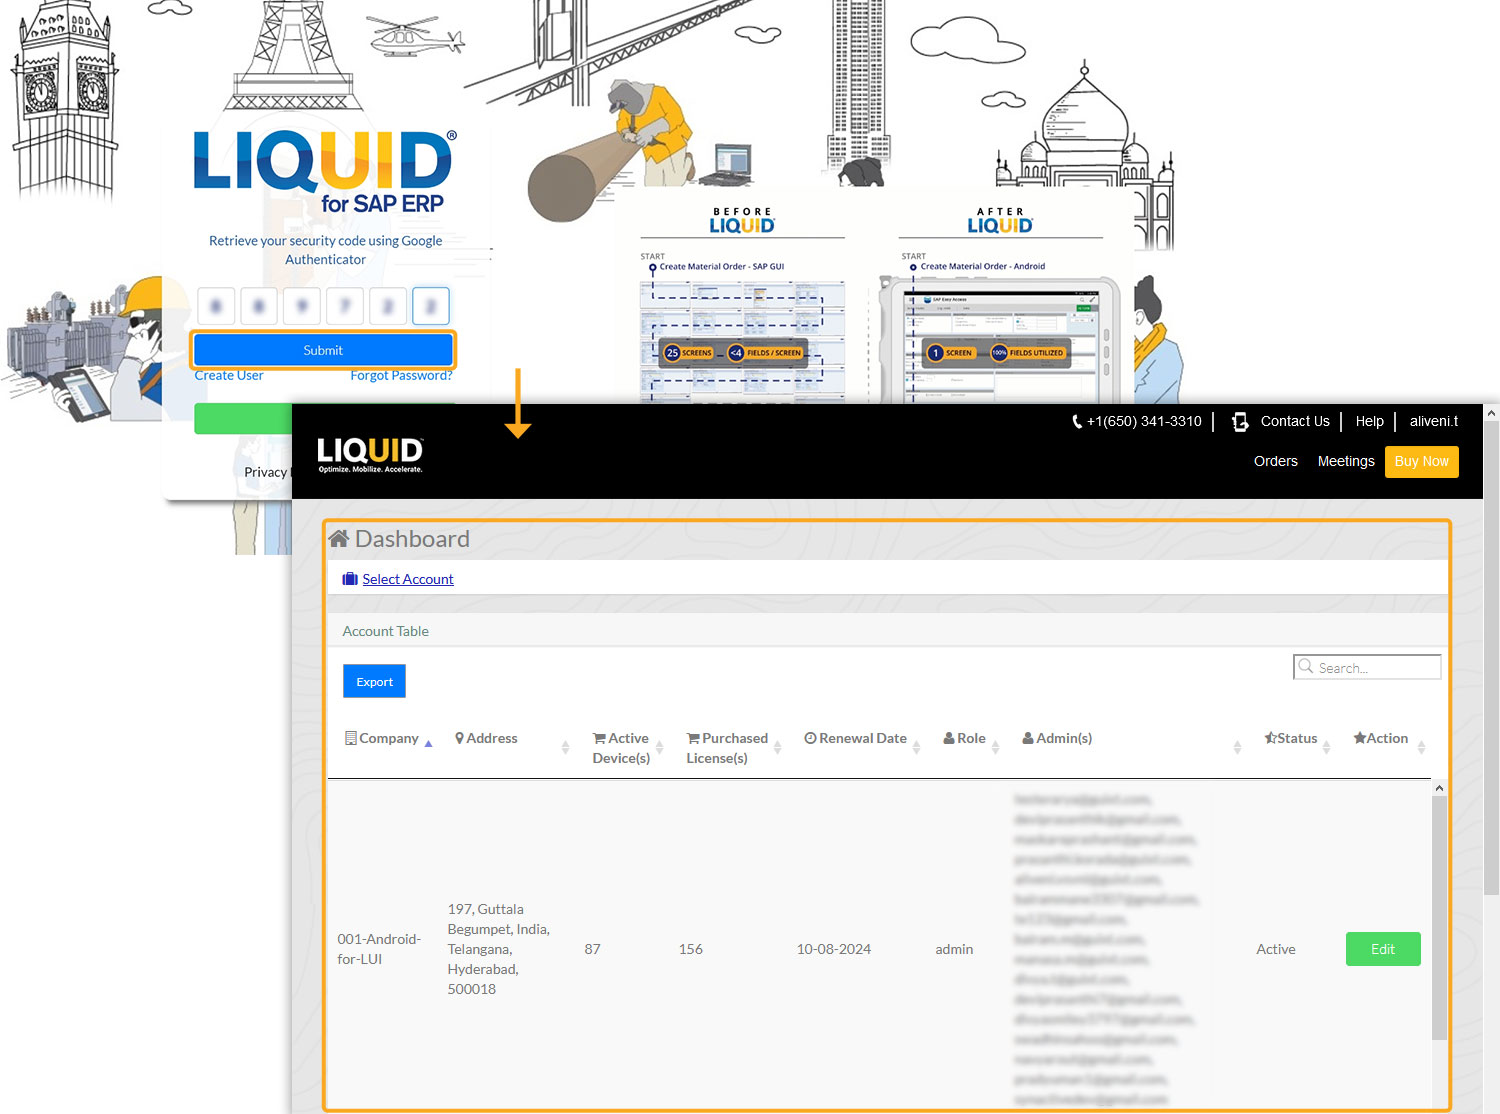
Task: Click the admin role cell
Action: point(954,949)
